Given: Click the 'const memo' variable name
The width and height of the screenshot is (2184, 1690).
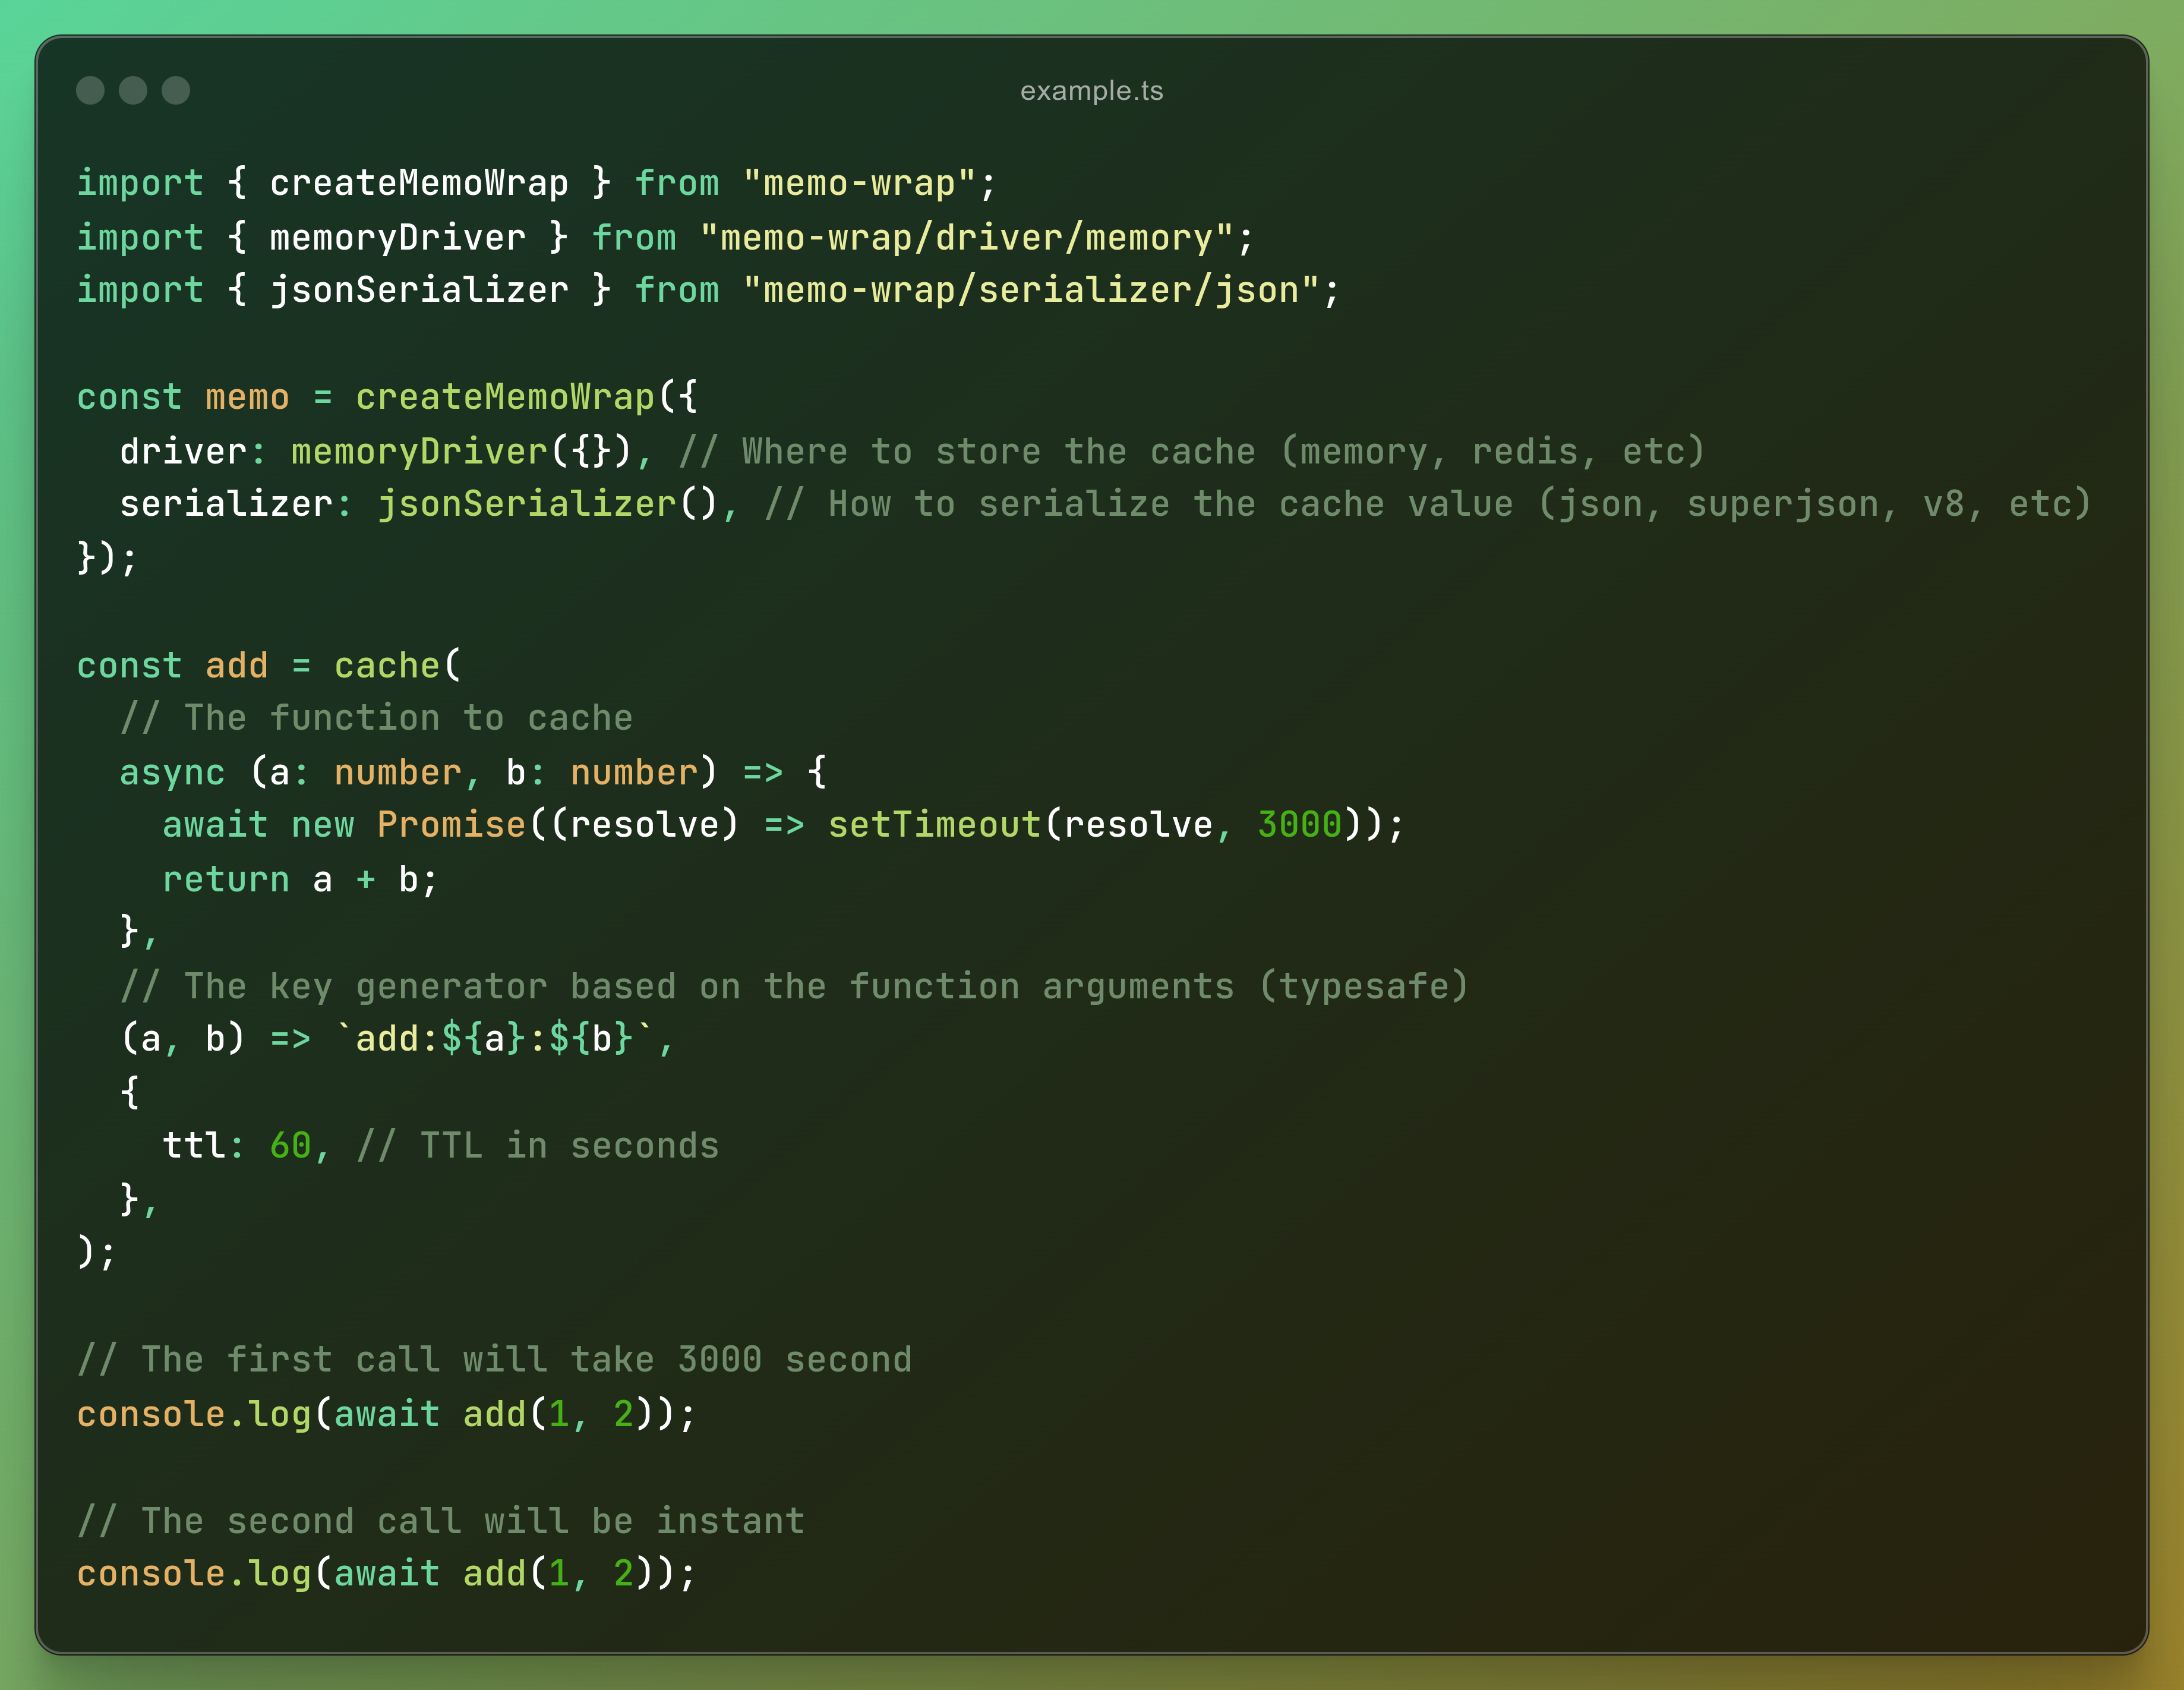Looking at the screenshot, I should pyautogui.click(x=247, y=397).
